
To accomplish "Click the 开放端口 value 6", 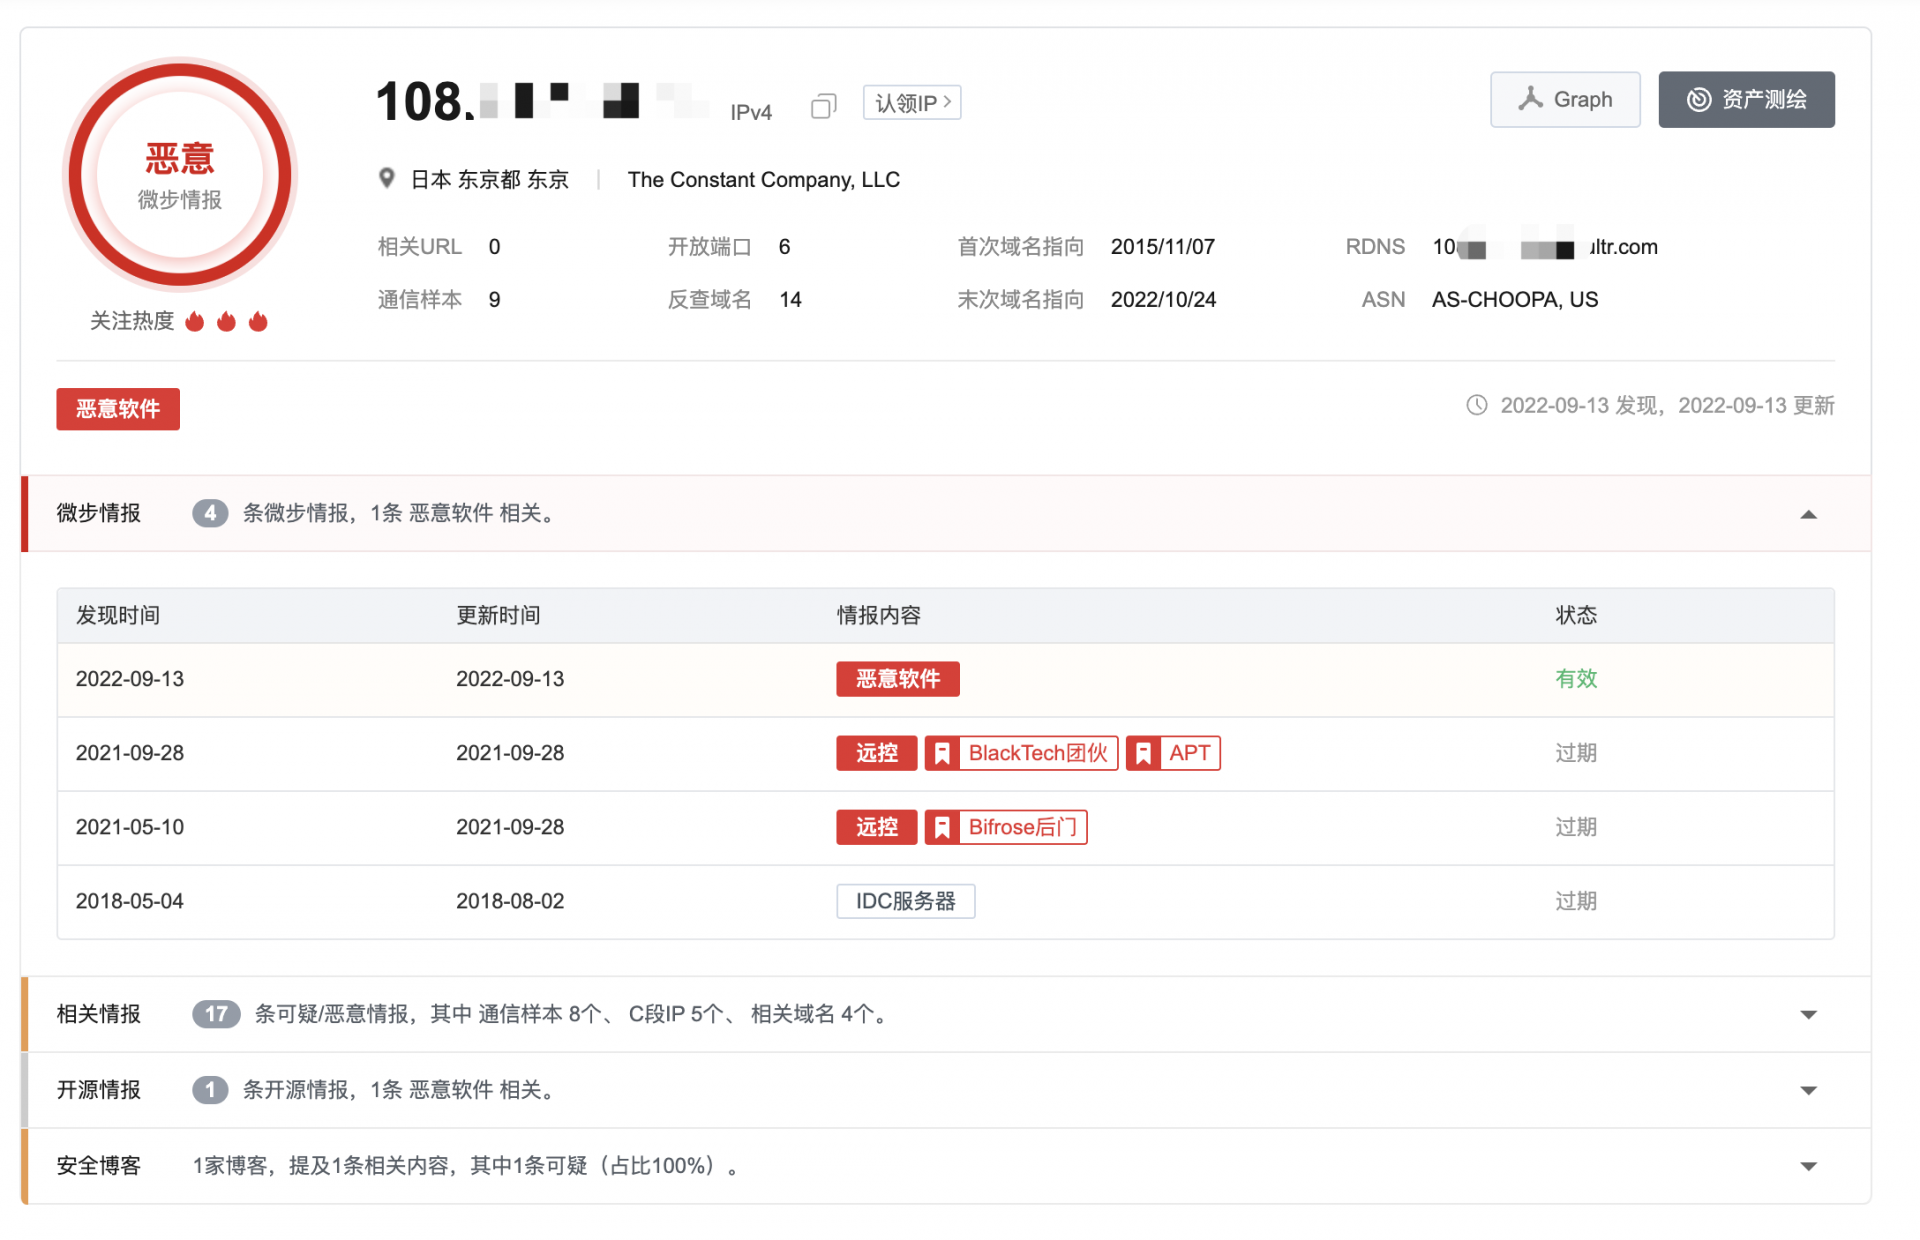I will click(x=785, y=247).
